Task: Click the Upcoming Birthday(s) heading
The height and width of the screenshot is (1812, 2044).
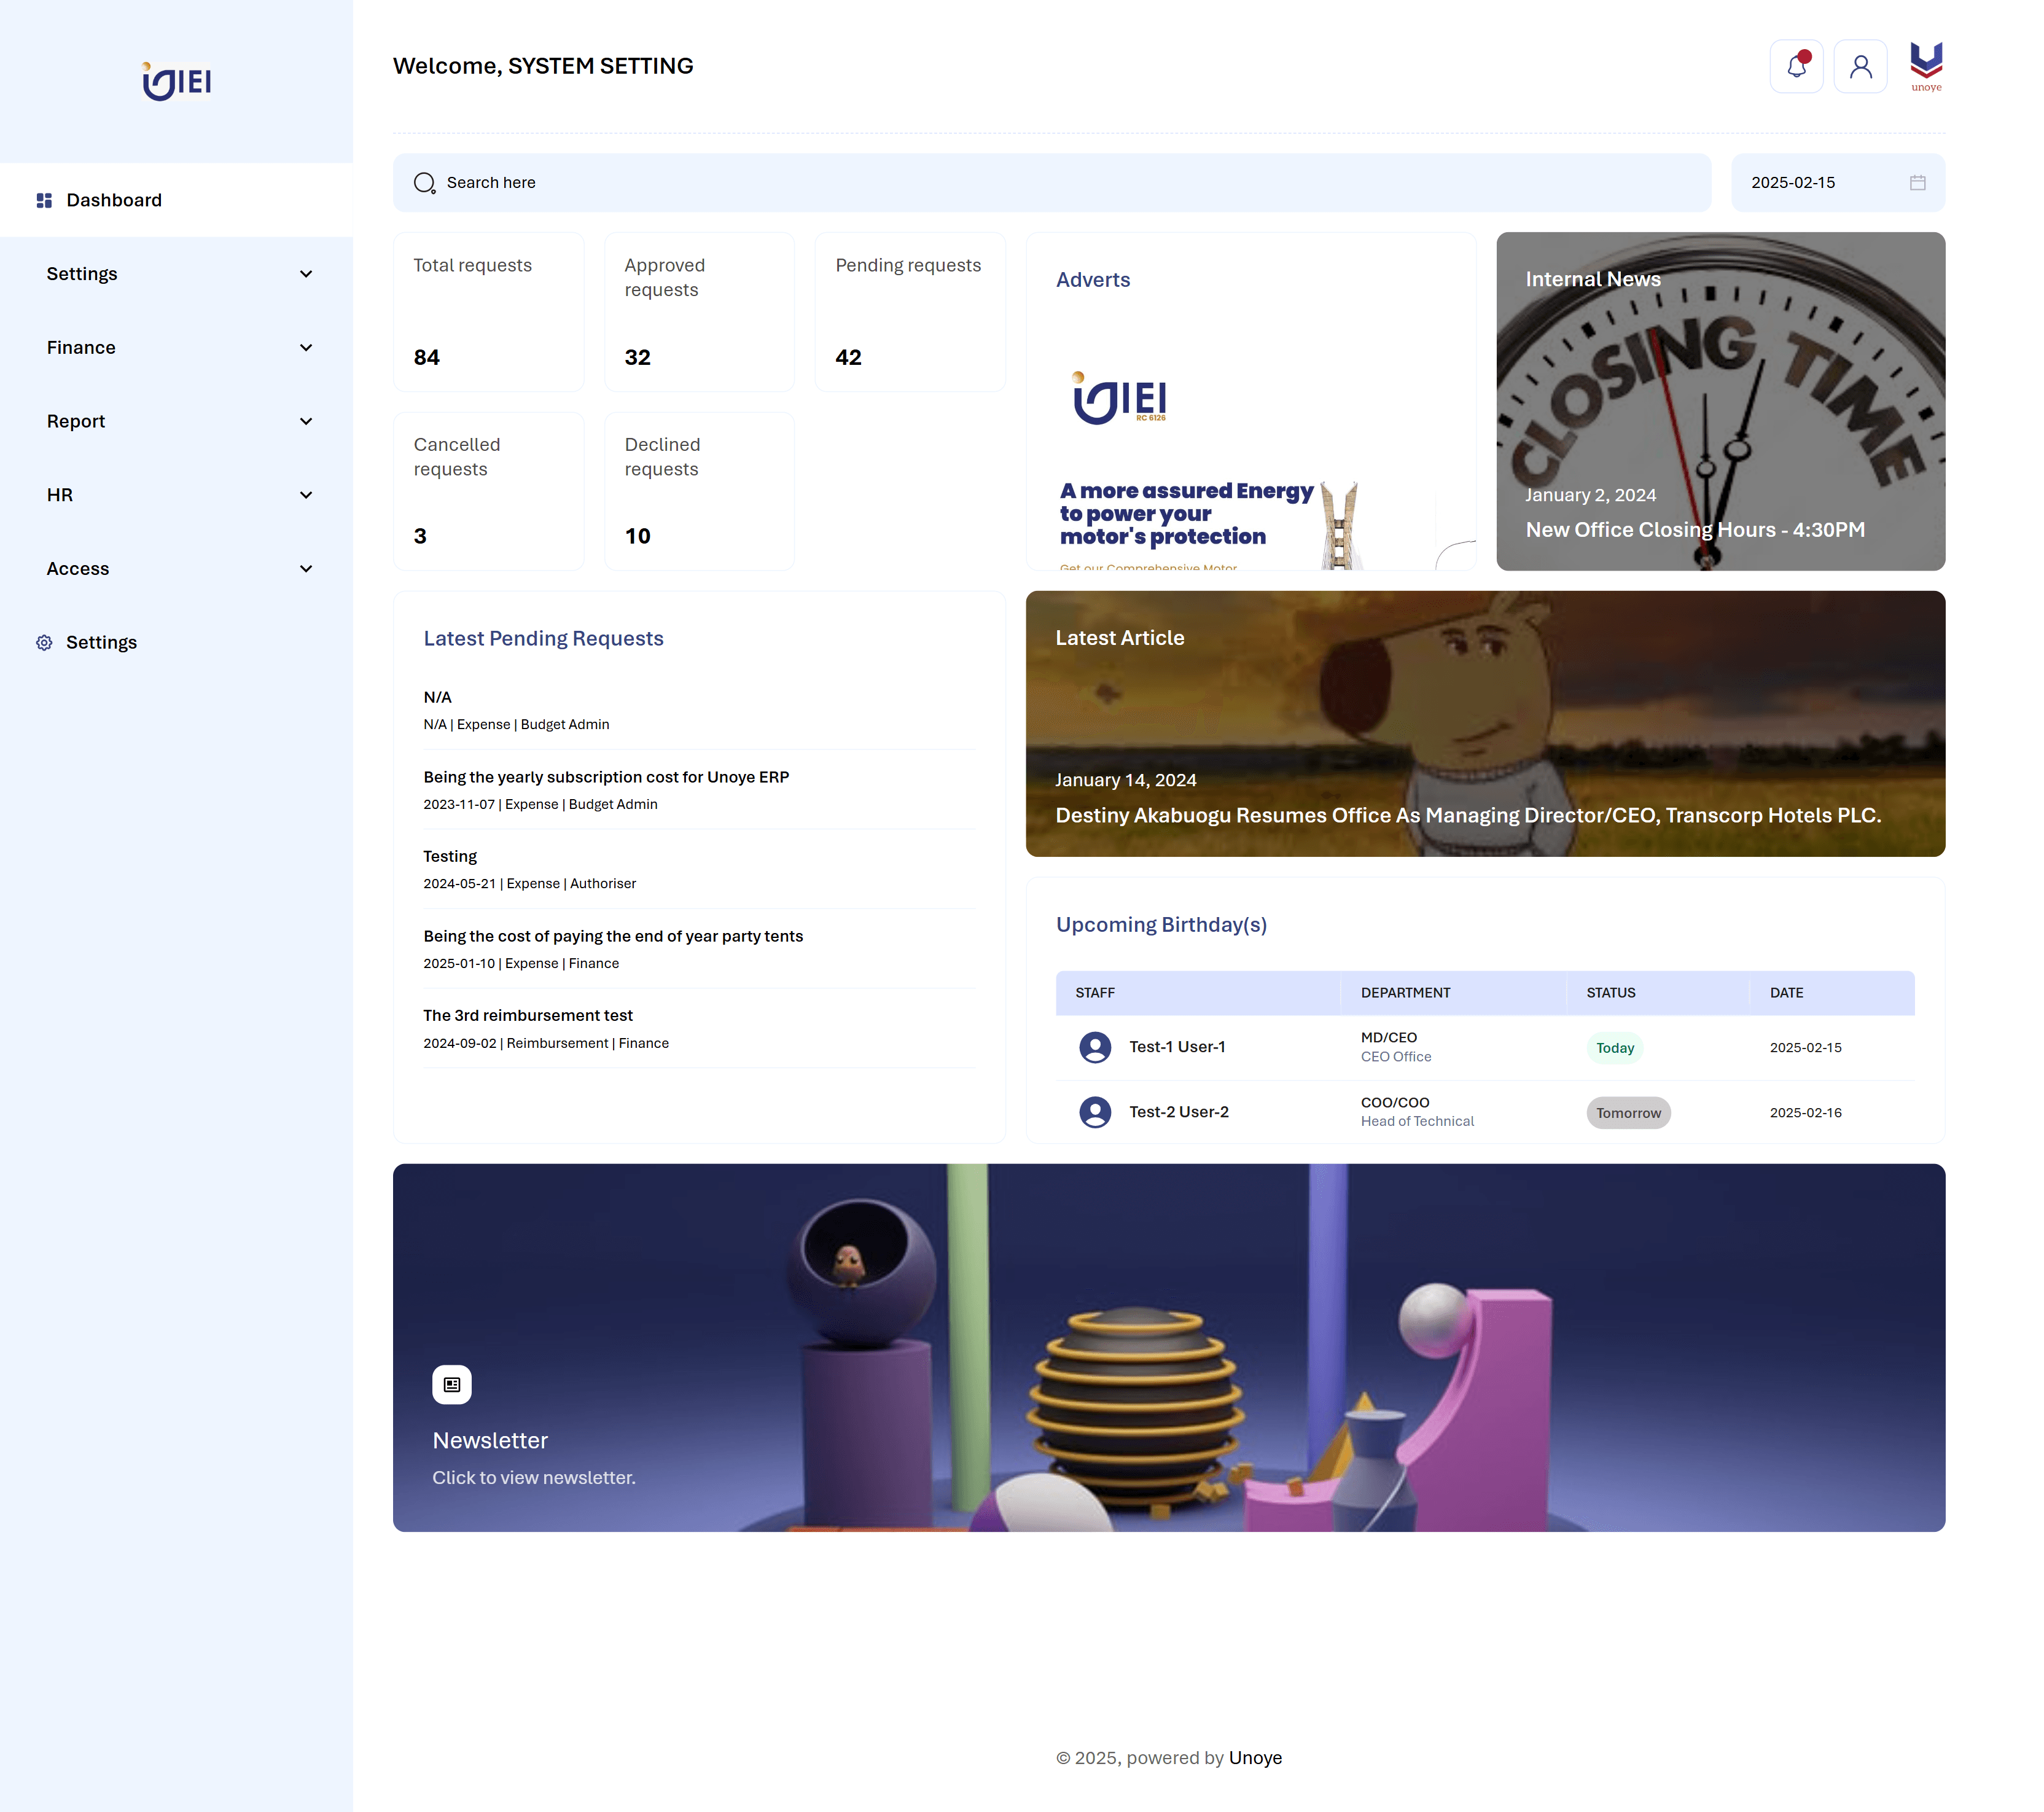Action: 1161,925
